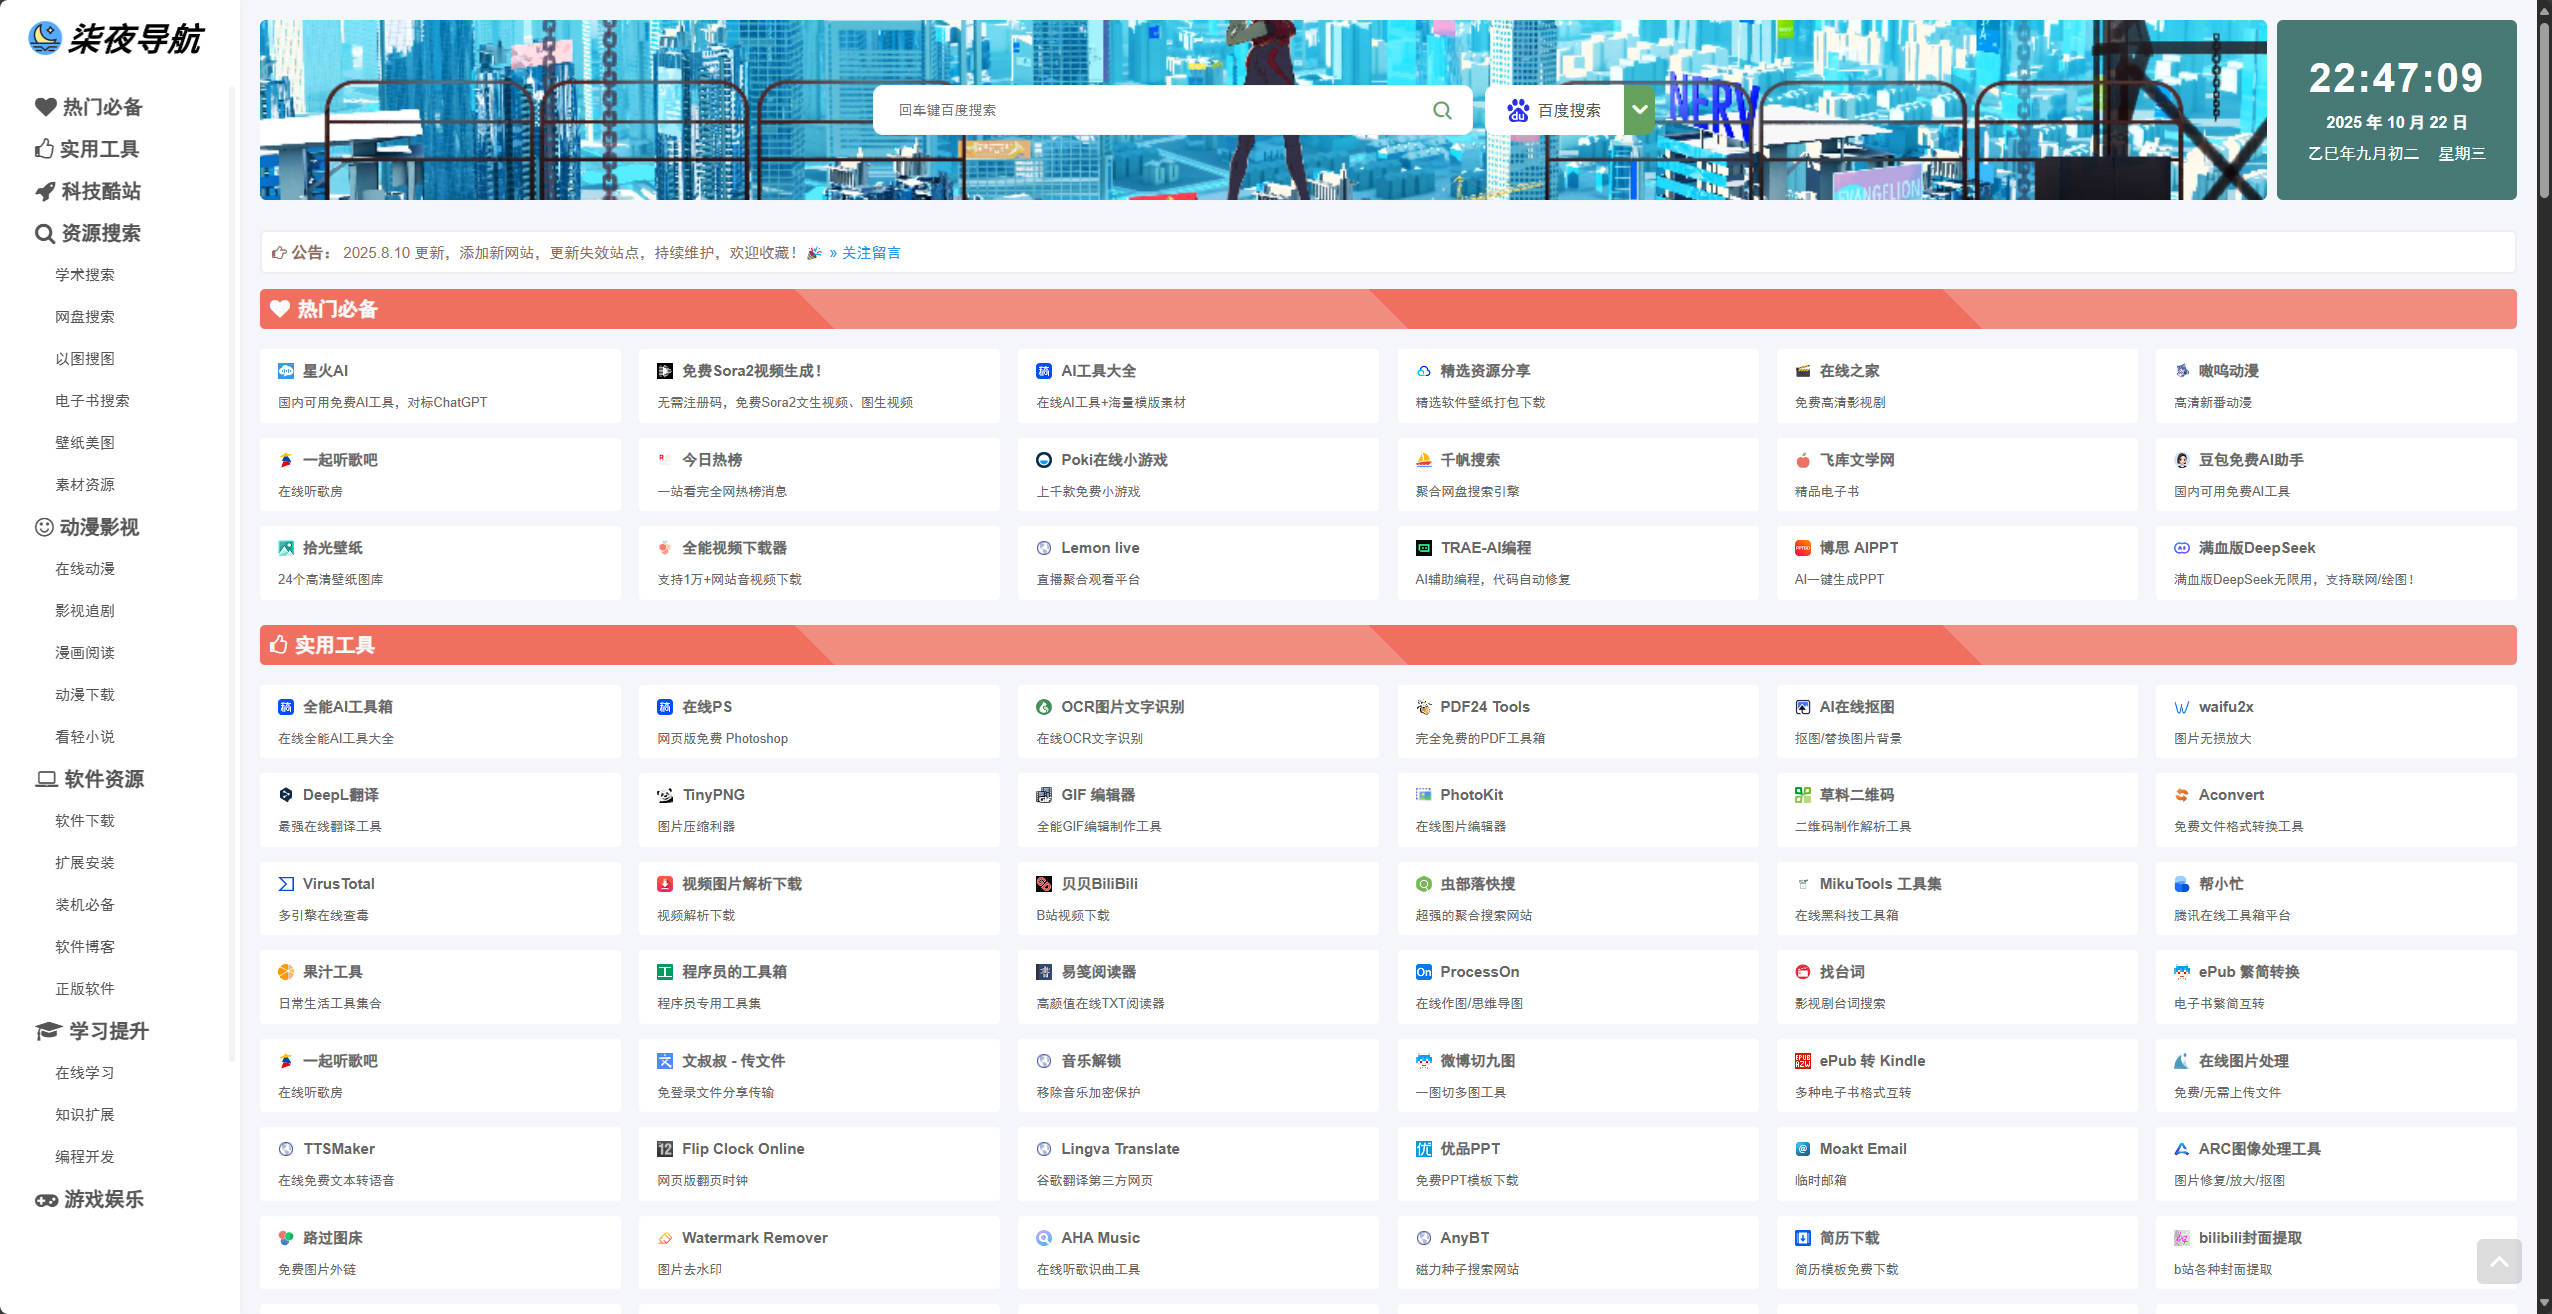The width and height of the screenshot is (2552, 1314).
Task: Click the 星火AI site icon
Action: point(286,371)
